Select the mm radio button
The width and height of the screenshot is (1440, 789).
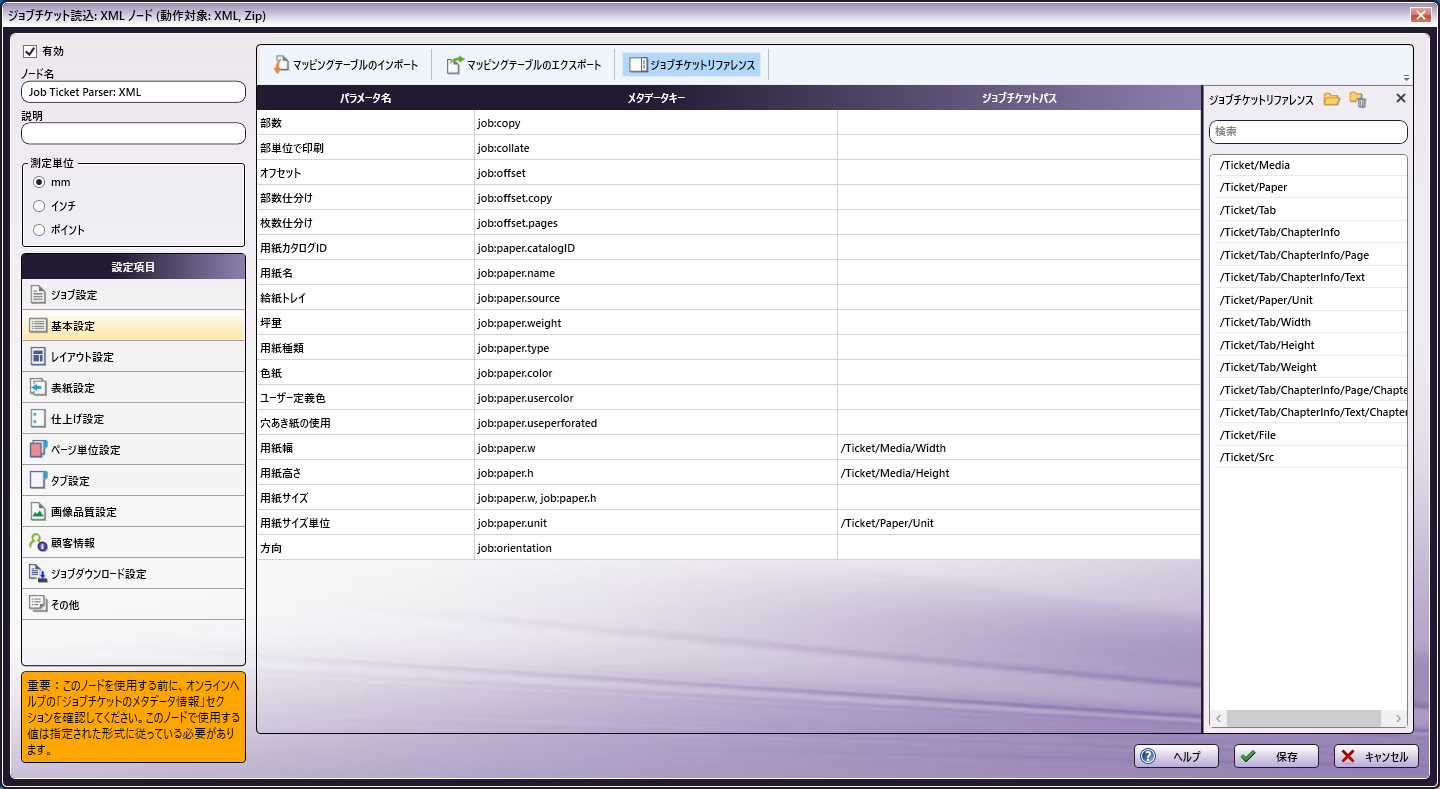[x=39, y=182]
